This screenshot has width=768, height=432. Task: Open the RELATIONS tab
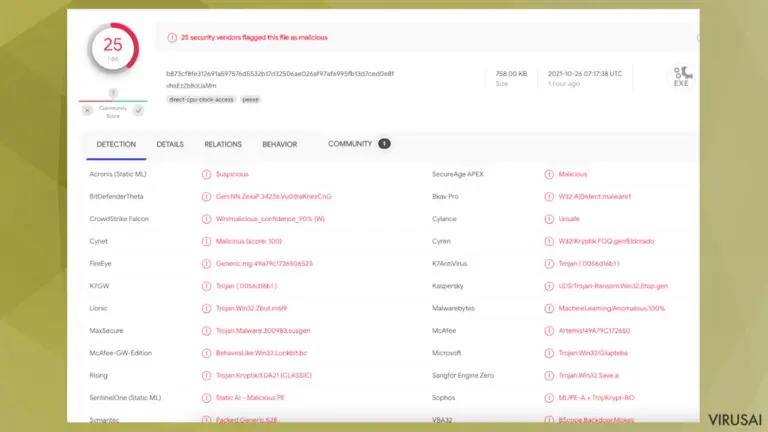tap(223, 144)
